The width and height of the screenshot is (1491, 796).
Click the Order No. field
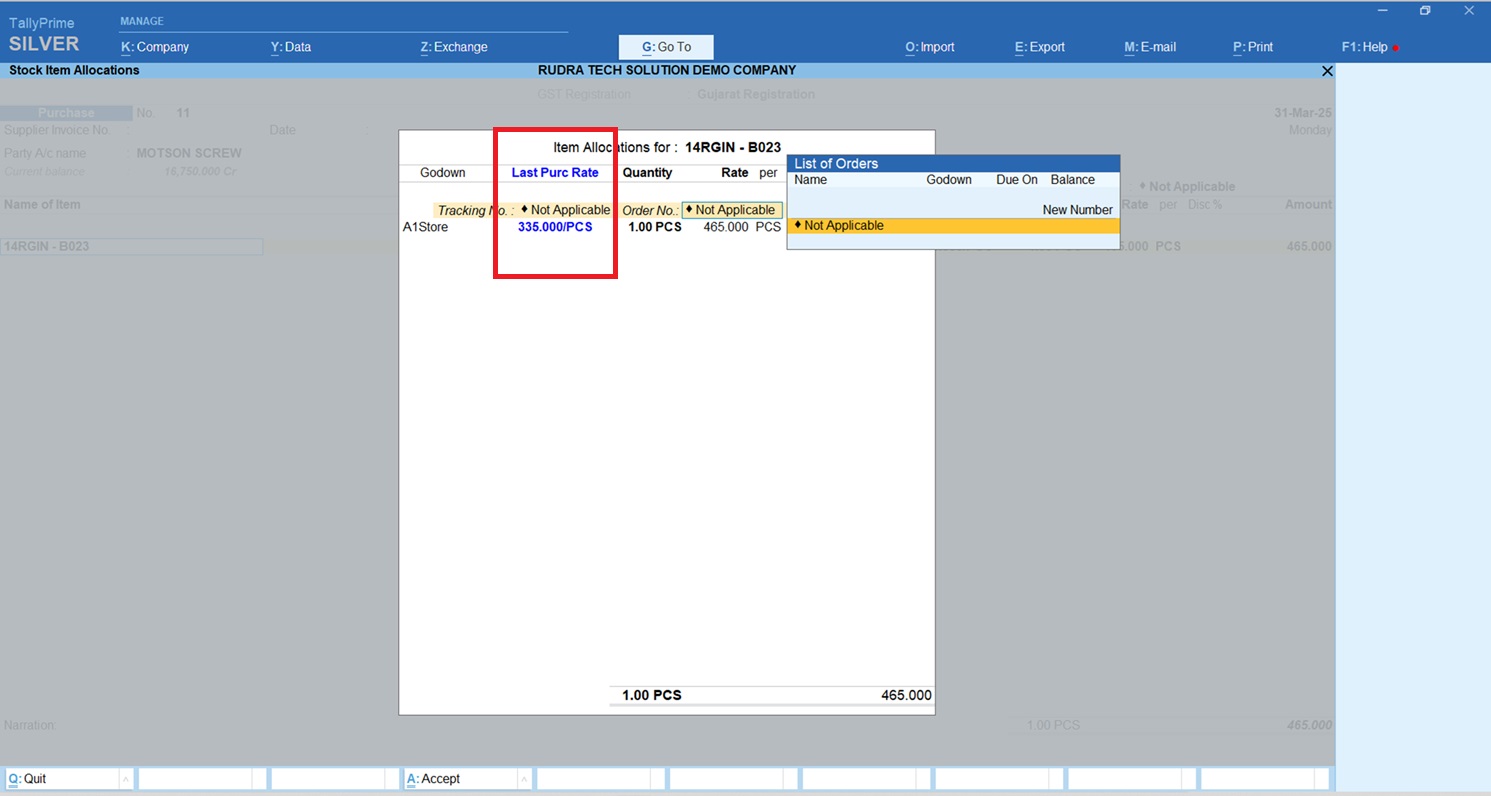pyautogui.click(x=732, y=210)
